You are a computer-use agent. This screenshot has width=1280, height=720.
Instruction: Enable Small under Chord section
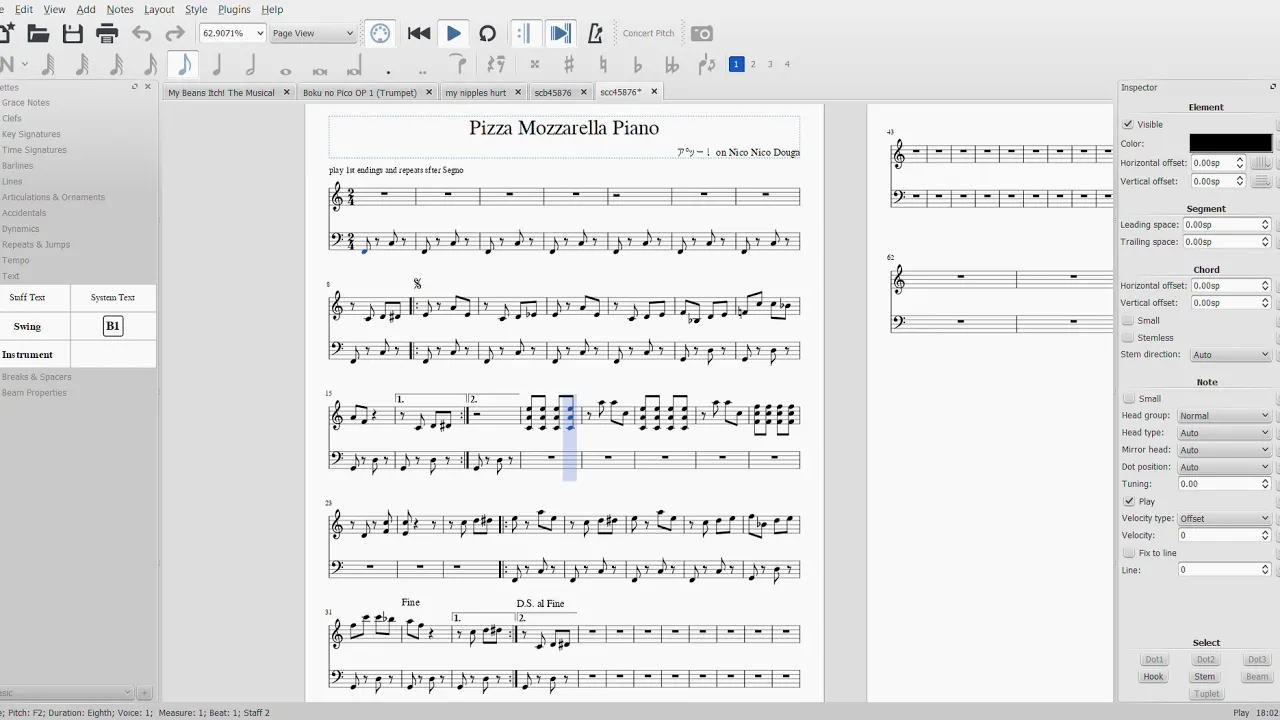(x=1128, y=321)
